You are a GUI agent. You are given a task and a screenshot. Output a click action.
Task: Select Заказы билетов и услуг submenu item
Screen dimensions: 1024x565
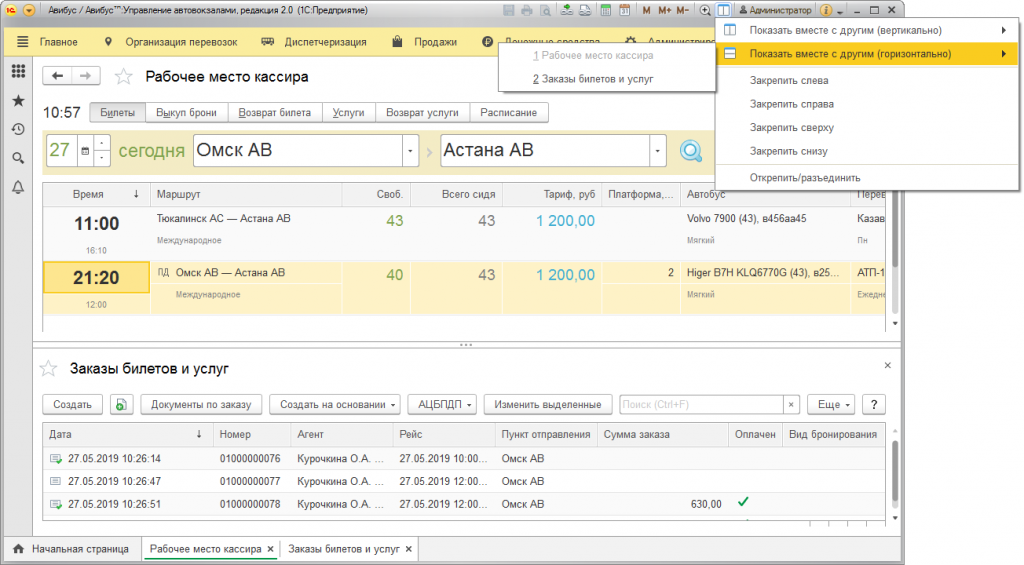(x=592, y=78)
